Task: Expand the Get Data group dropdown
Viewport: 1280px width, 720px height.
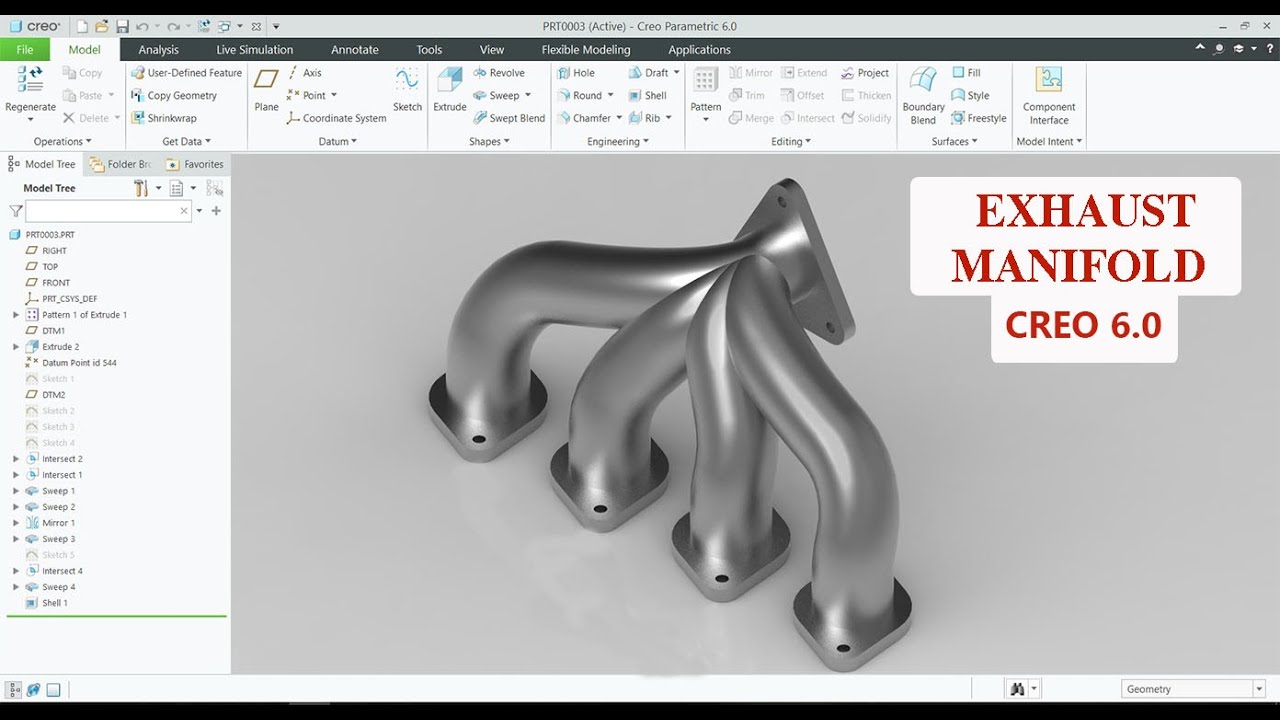Action: (186, 142)
